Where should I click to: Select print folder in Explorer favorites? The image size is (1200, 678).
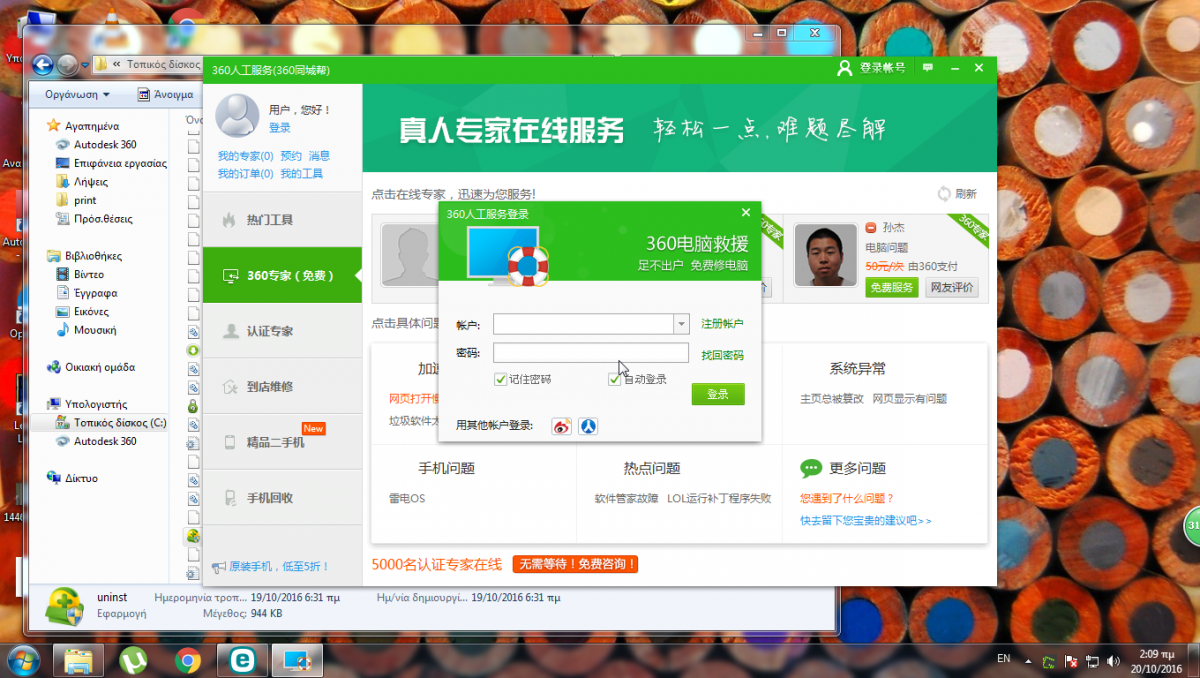(77, 200)
